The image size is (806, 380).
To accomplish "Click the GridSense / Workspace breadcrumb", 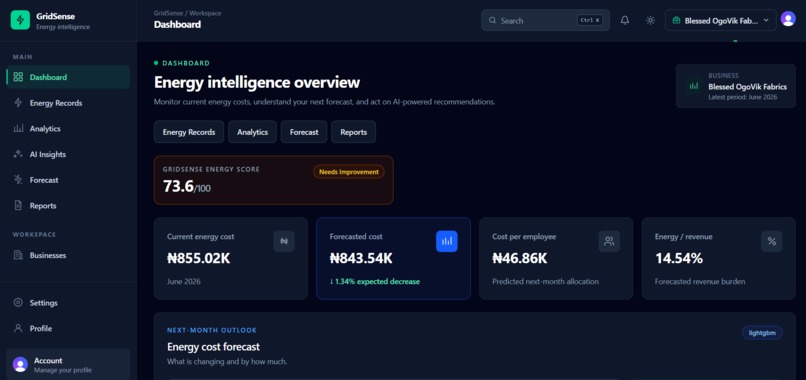I will tap(188, 13).
